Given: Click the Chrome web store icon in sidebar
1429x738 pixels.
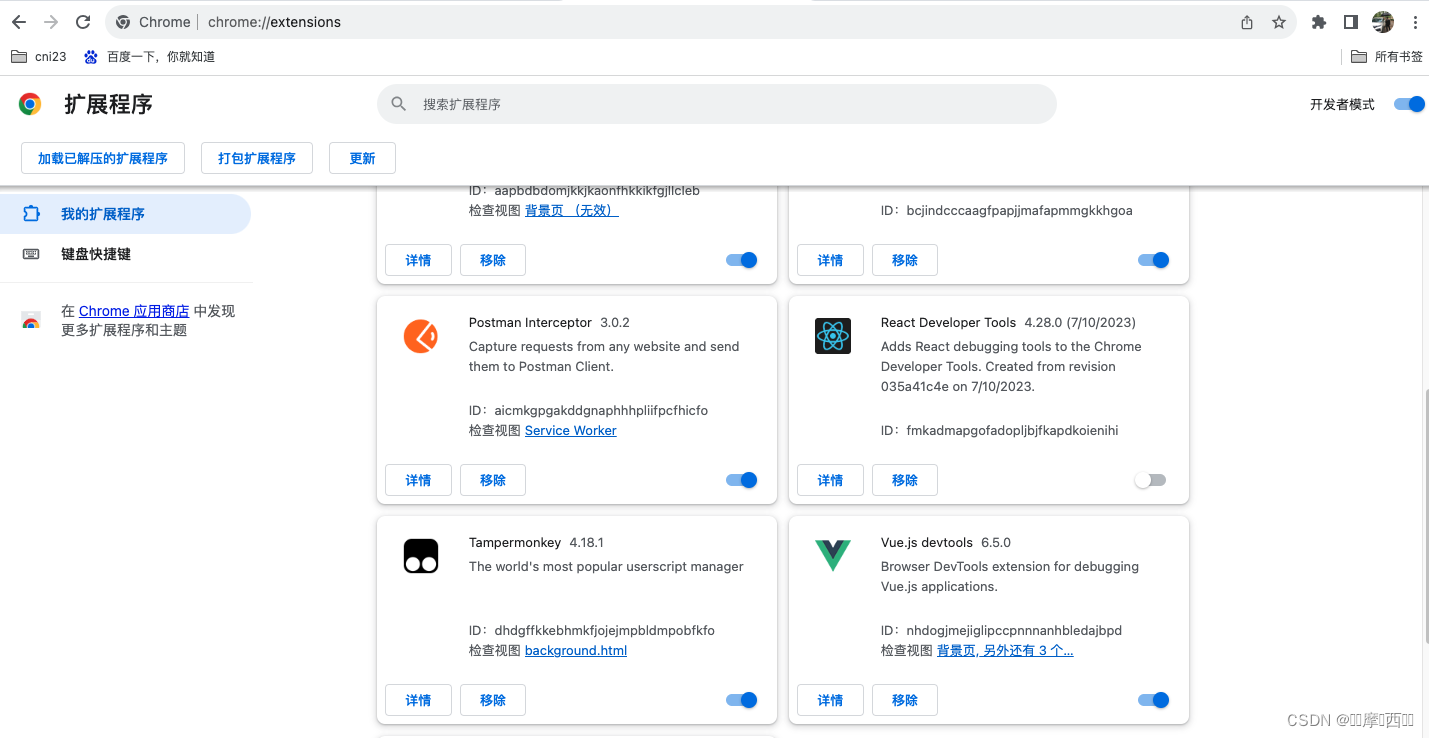Looking at the screenshot, I should (31, 321).
